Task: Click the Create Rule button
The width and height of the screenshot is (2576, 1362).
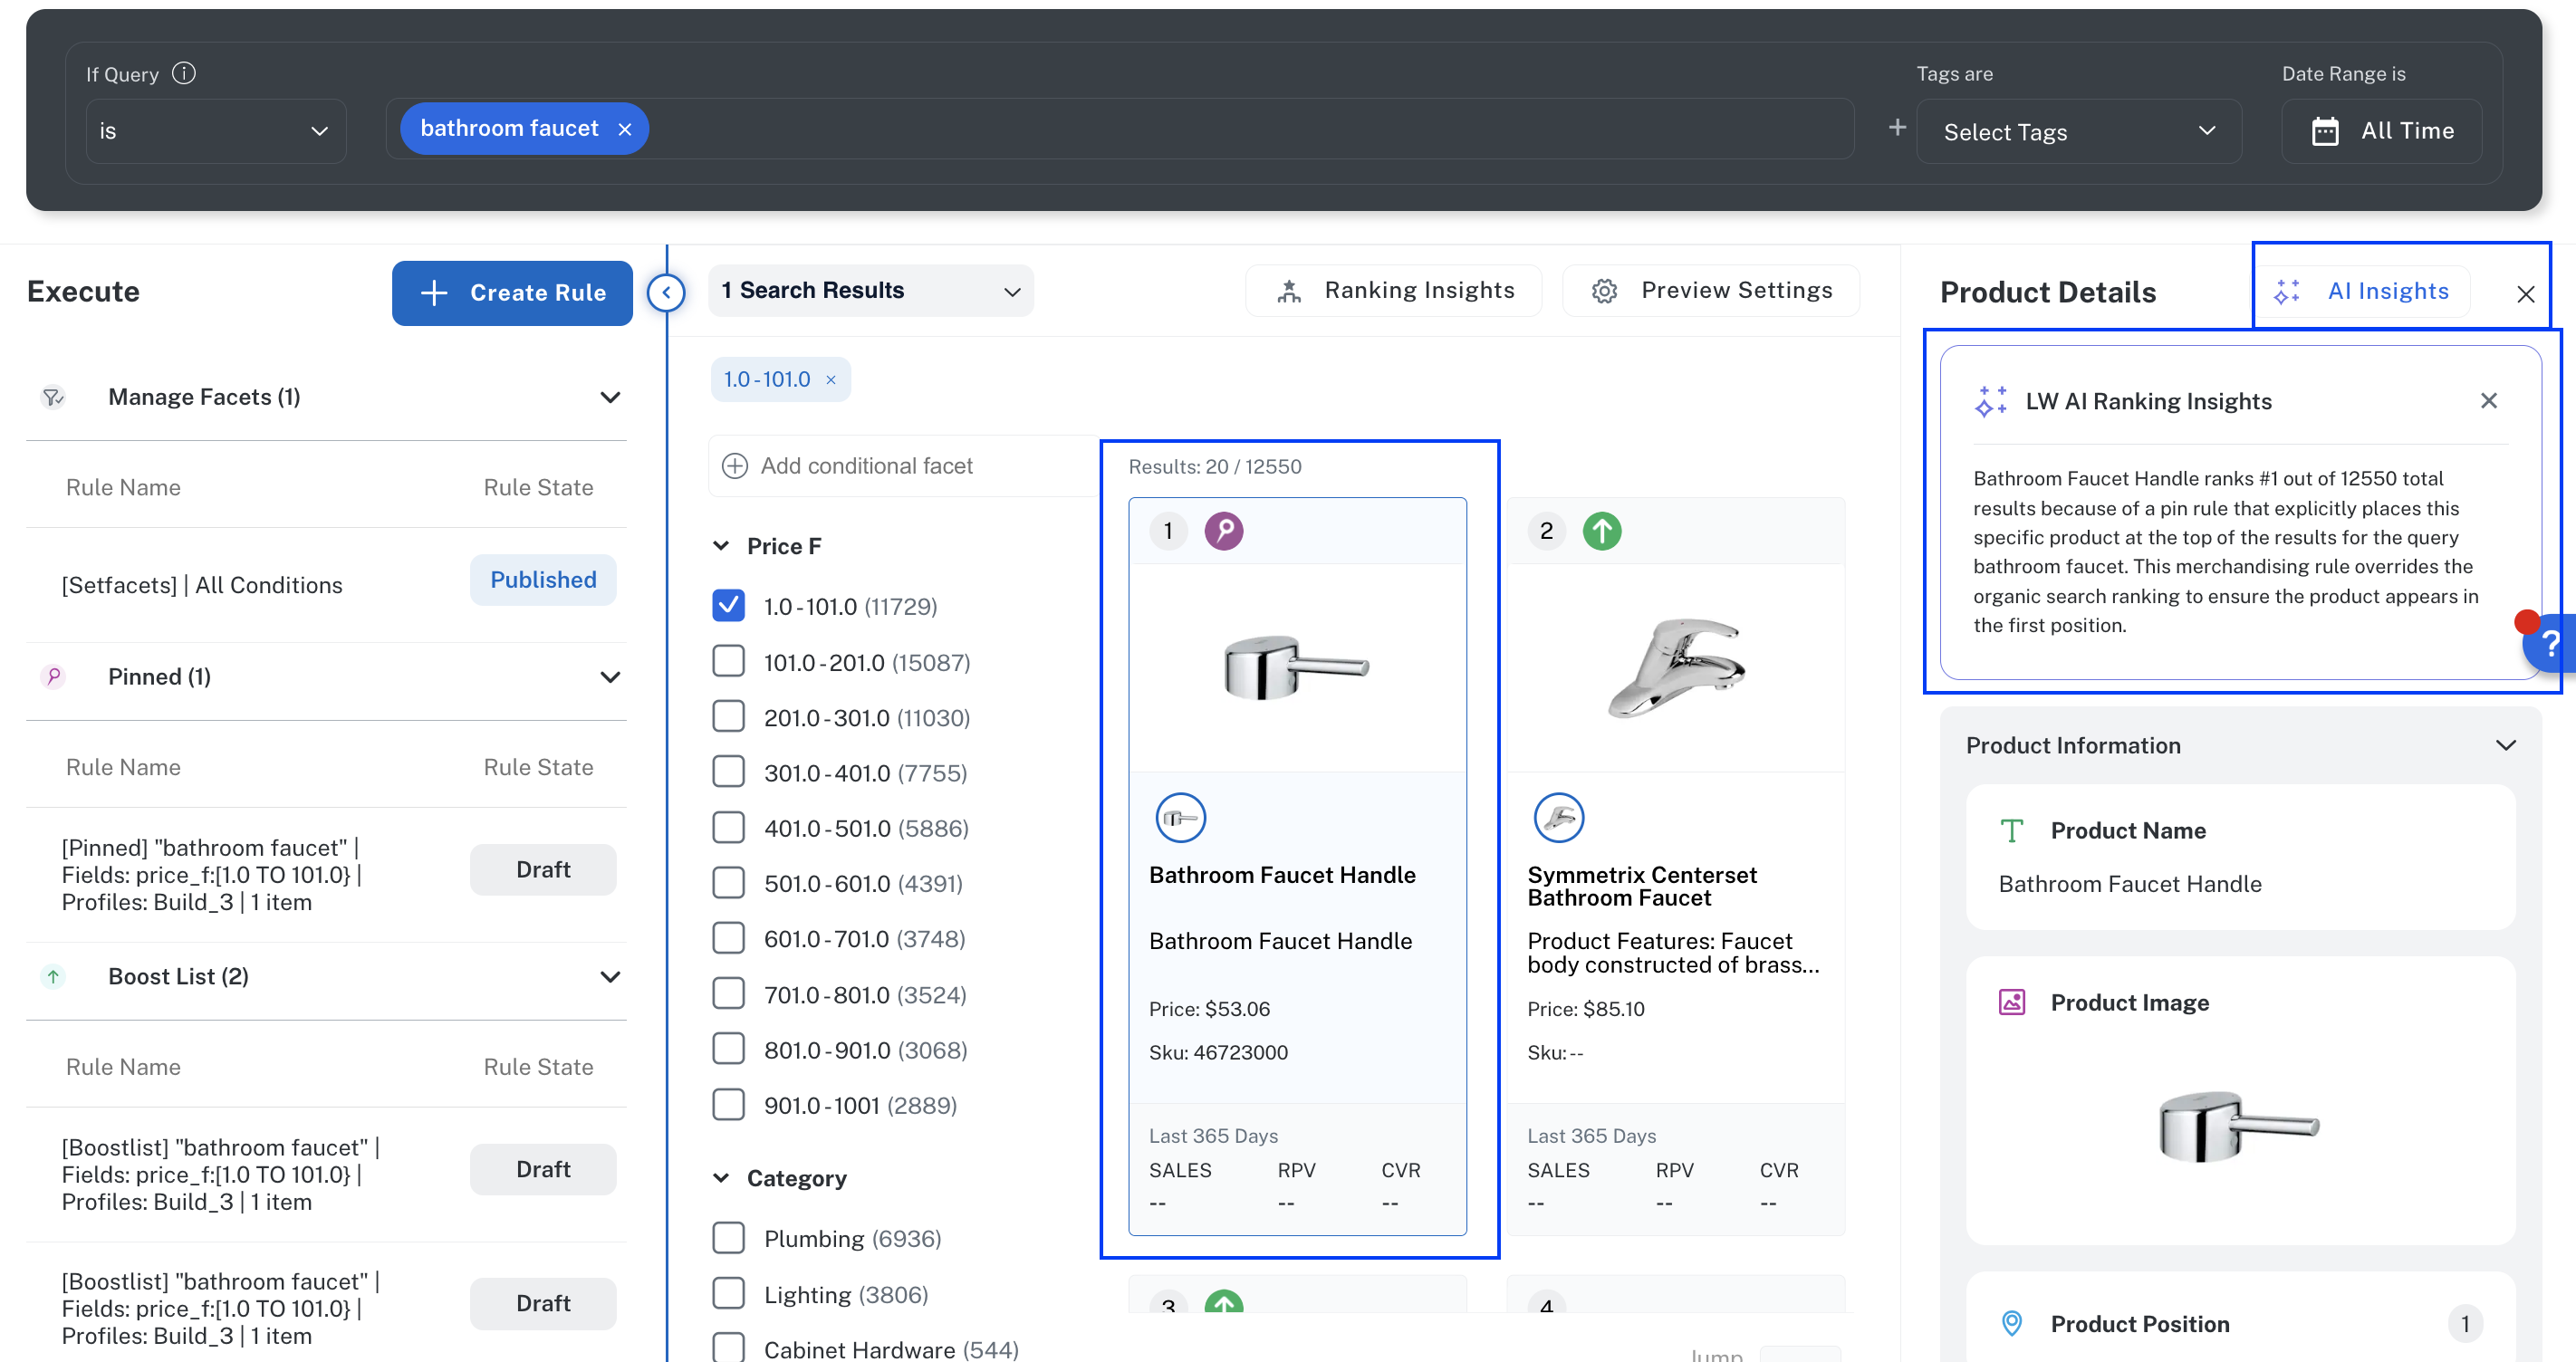Action: 512,293
